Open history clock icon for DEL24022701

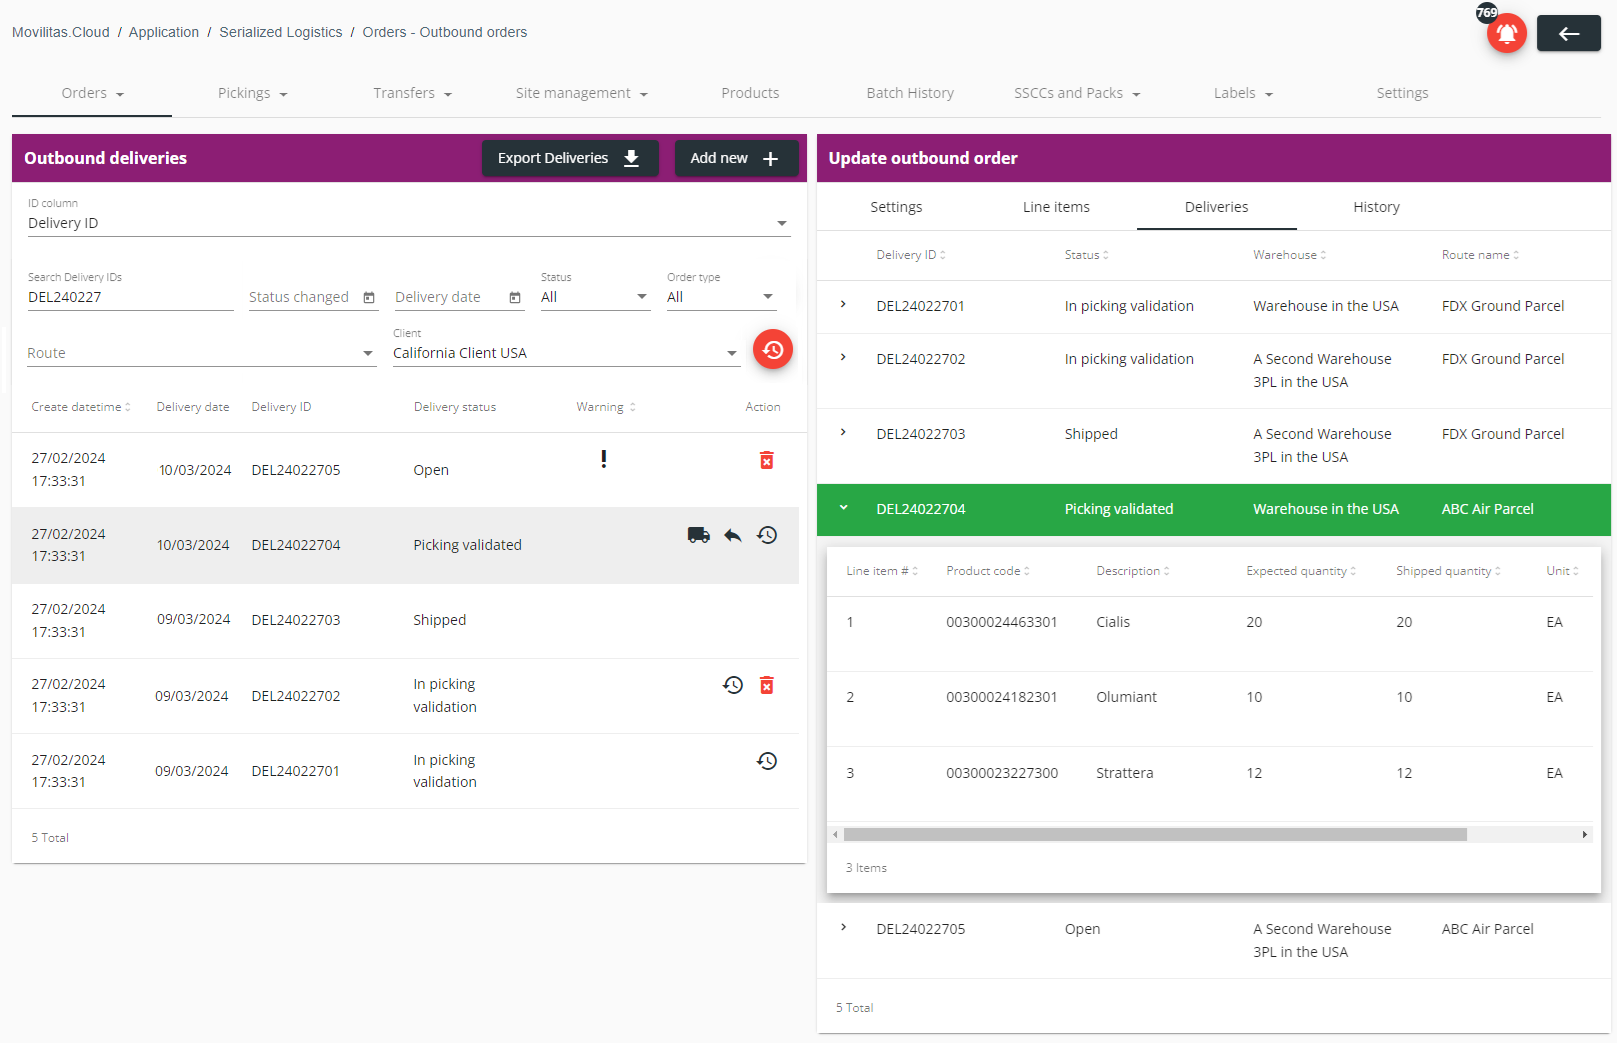pyautogui.click(x=767, y=761)
